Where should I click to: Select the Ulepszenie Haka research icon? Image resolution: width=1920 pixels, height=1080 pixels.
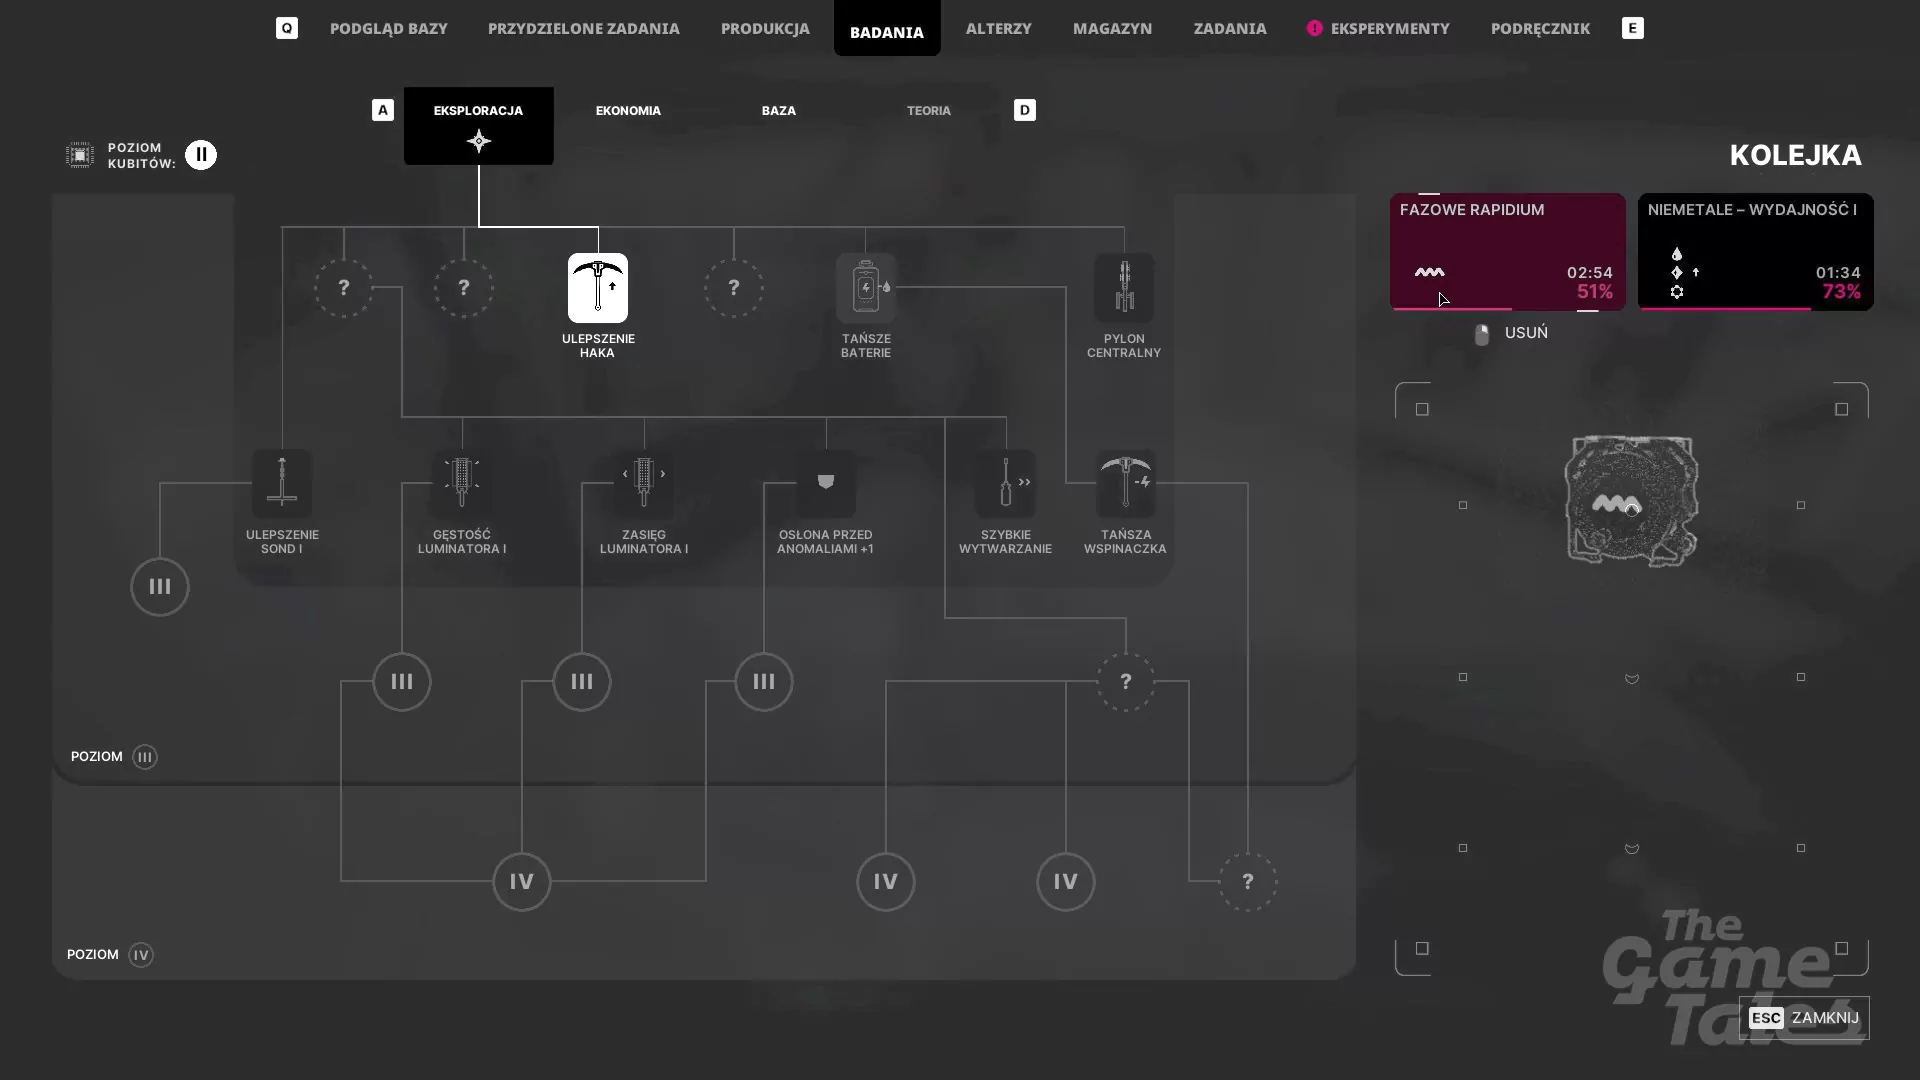point(598,288)
